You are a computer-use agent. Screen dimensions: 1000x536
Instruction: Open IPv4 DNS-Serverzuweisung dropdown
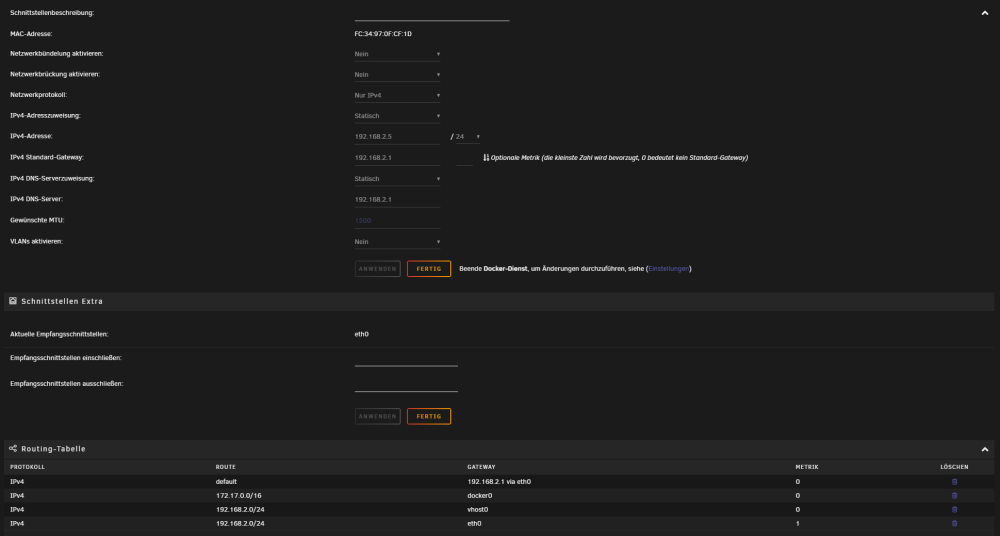pyautogui.click(x=397, y=179)
